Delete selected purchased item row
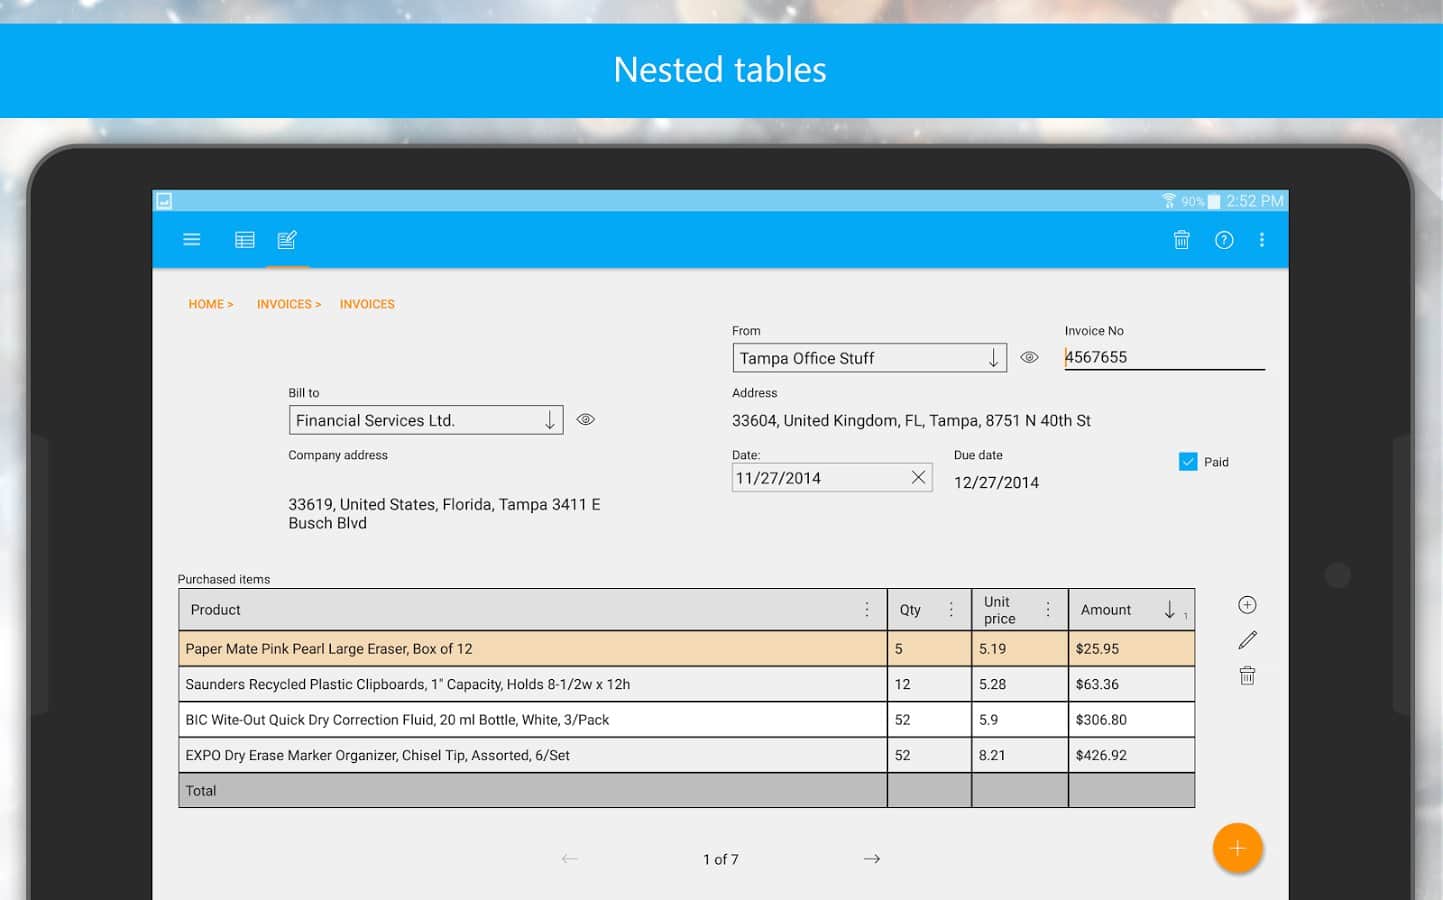The image size is (1443, 900). [1247, 676]
